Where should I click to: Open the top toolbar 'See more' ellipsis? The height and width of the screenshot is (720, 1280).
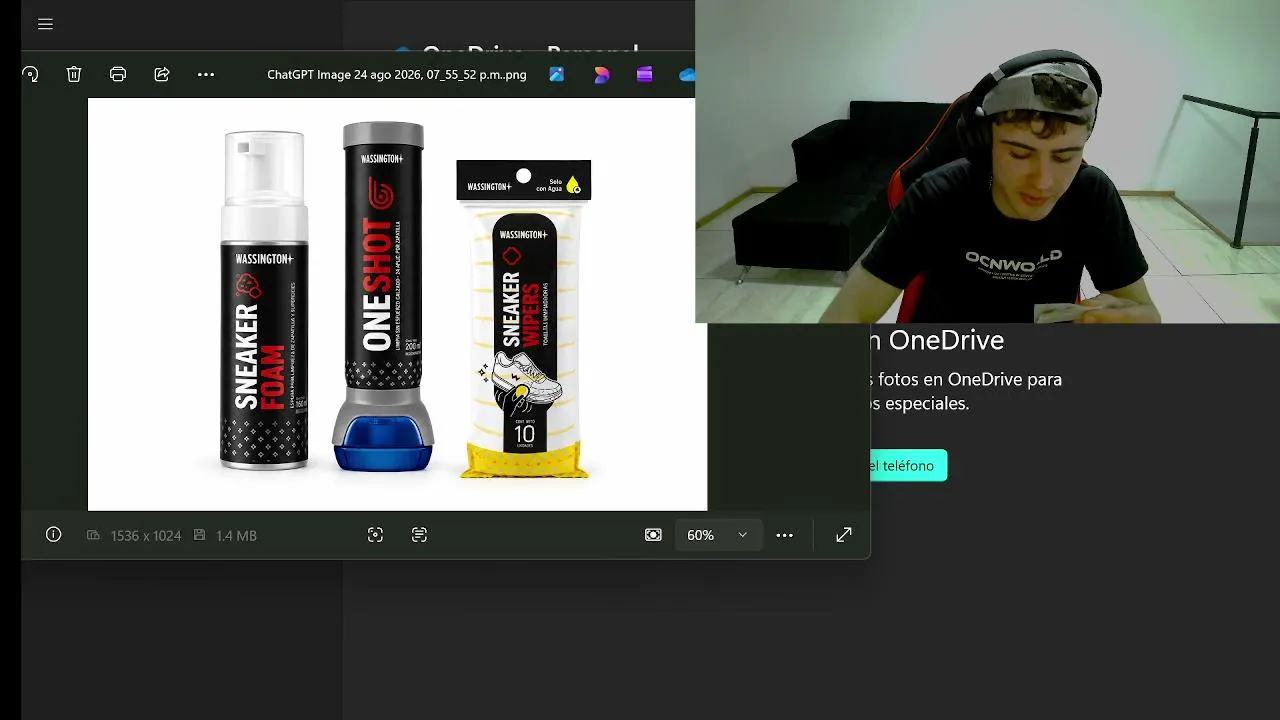point(206,74)
